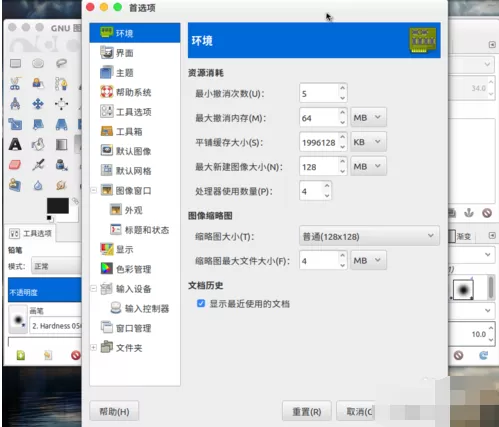The image size is (499, 427).
Task: Click 处理器使用数量 stepper arrows
Action: point(327,191)
